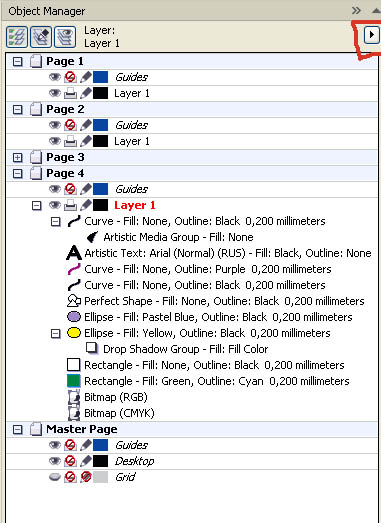Open the Object Manager flyout arrow menu
Viewport: 381px width, 523px height.
point(371,34)
